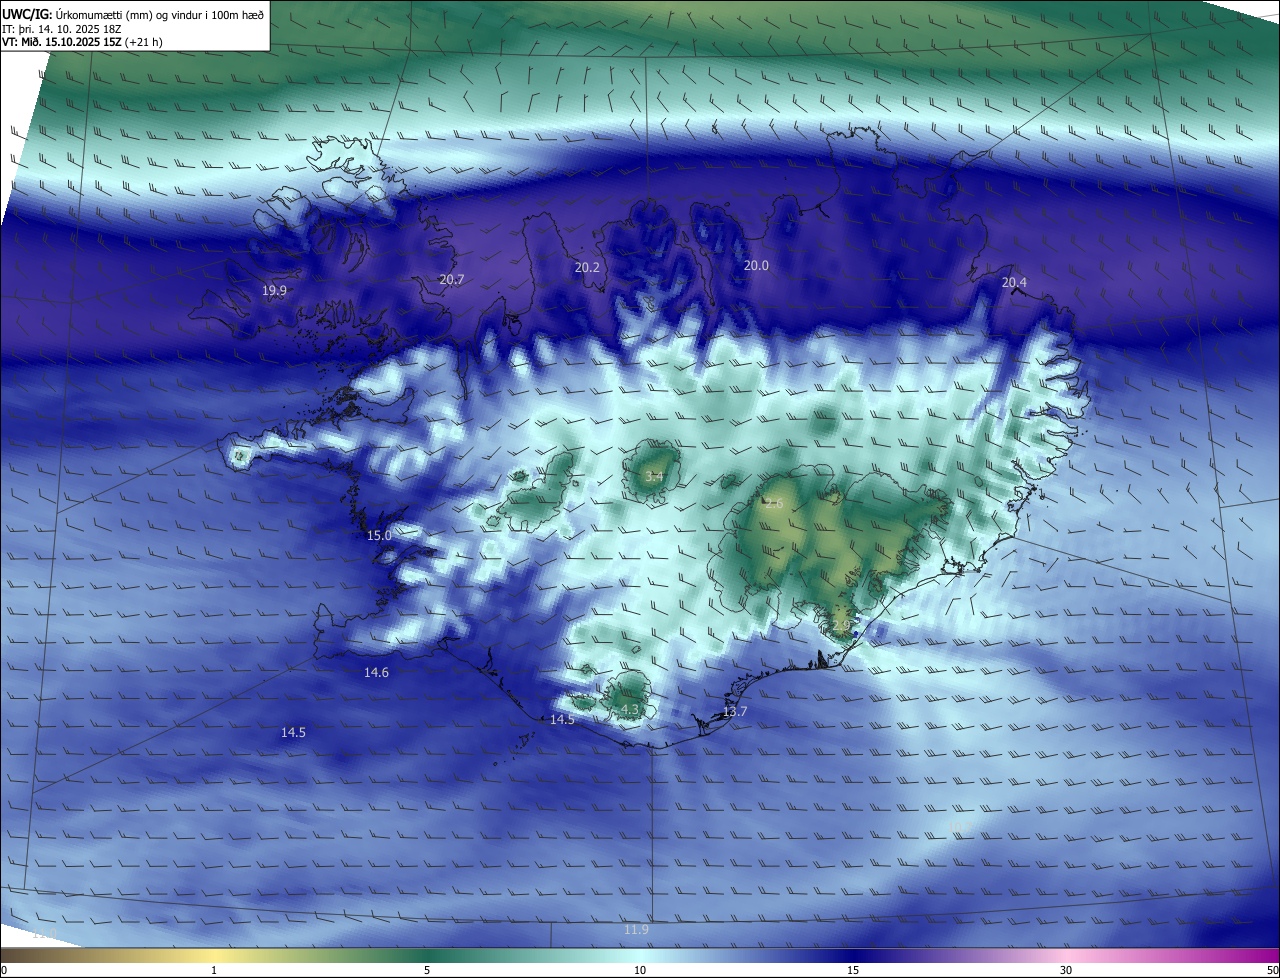Click the legend tick label '15'
Viewport: 1280px width, 978px height.
853,970
